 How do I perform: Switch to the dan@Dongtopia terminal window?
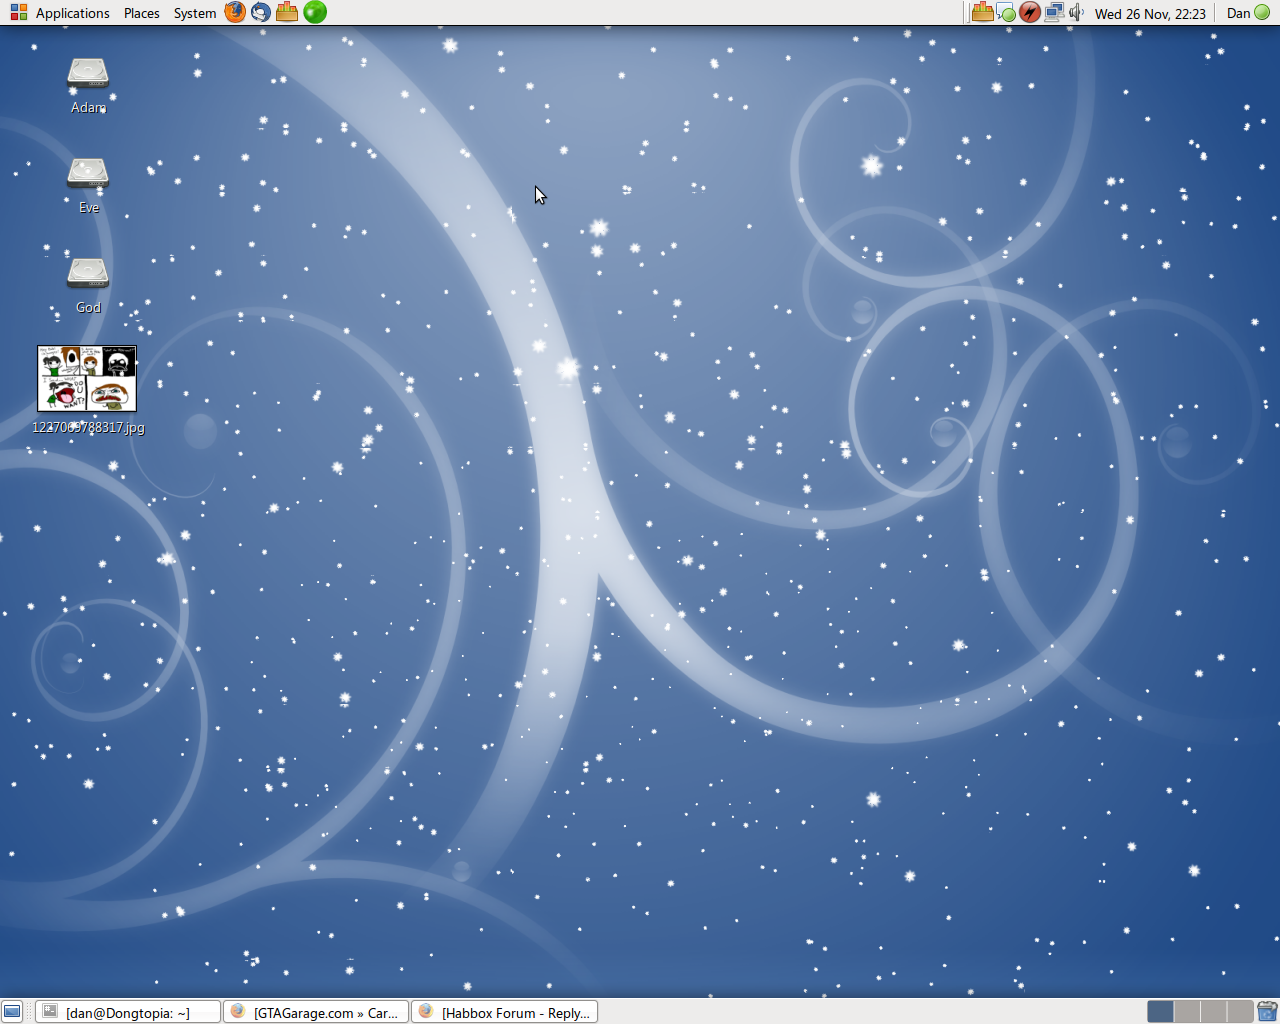[x=127, y=1012]
